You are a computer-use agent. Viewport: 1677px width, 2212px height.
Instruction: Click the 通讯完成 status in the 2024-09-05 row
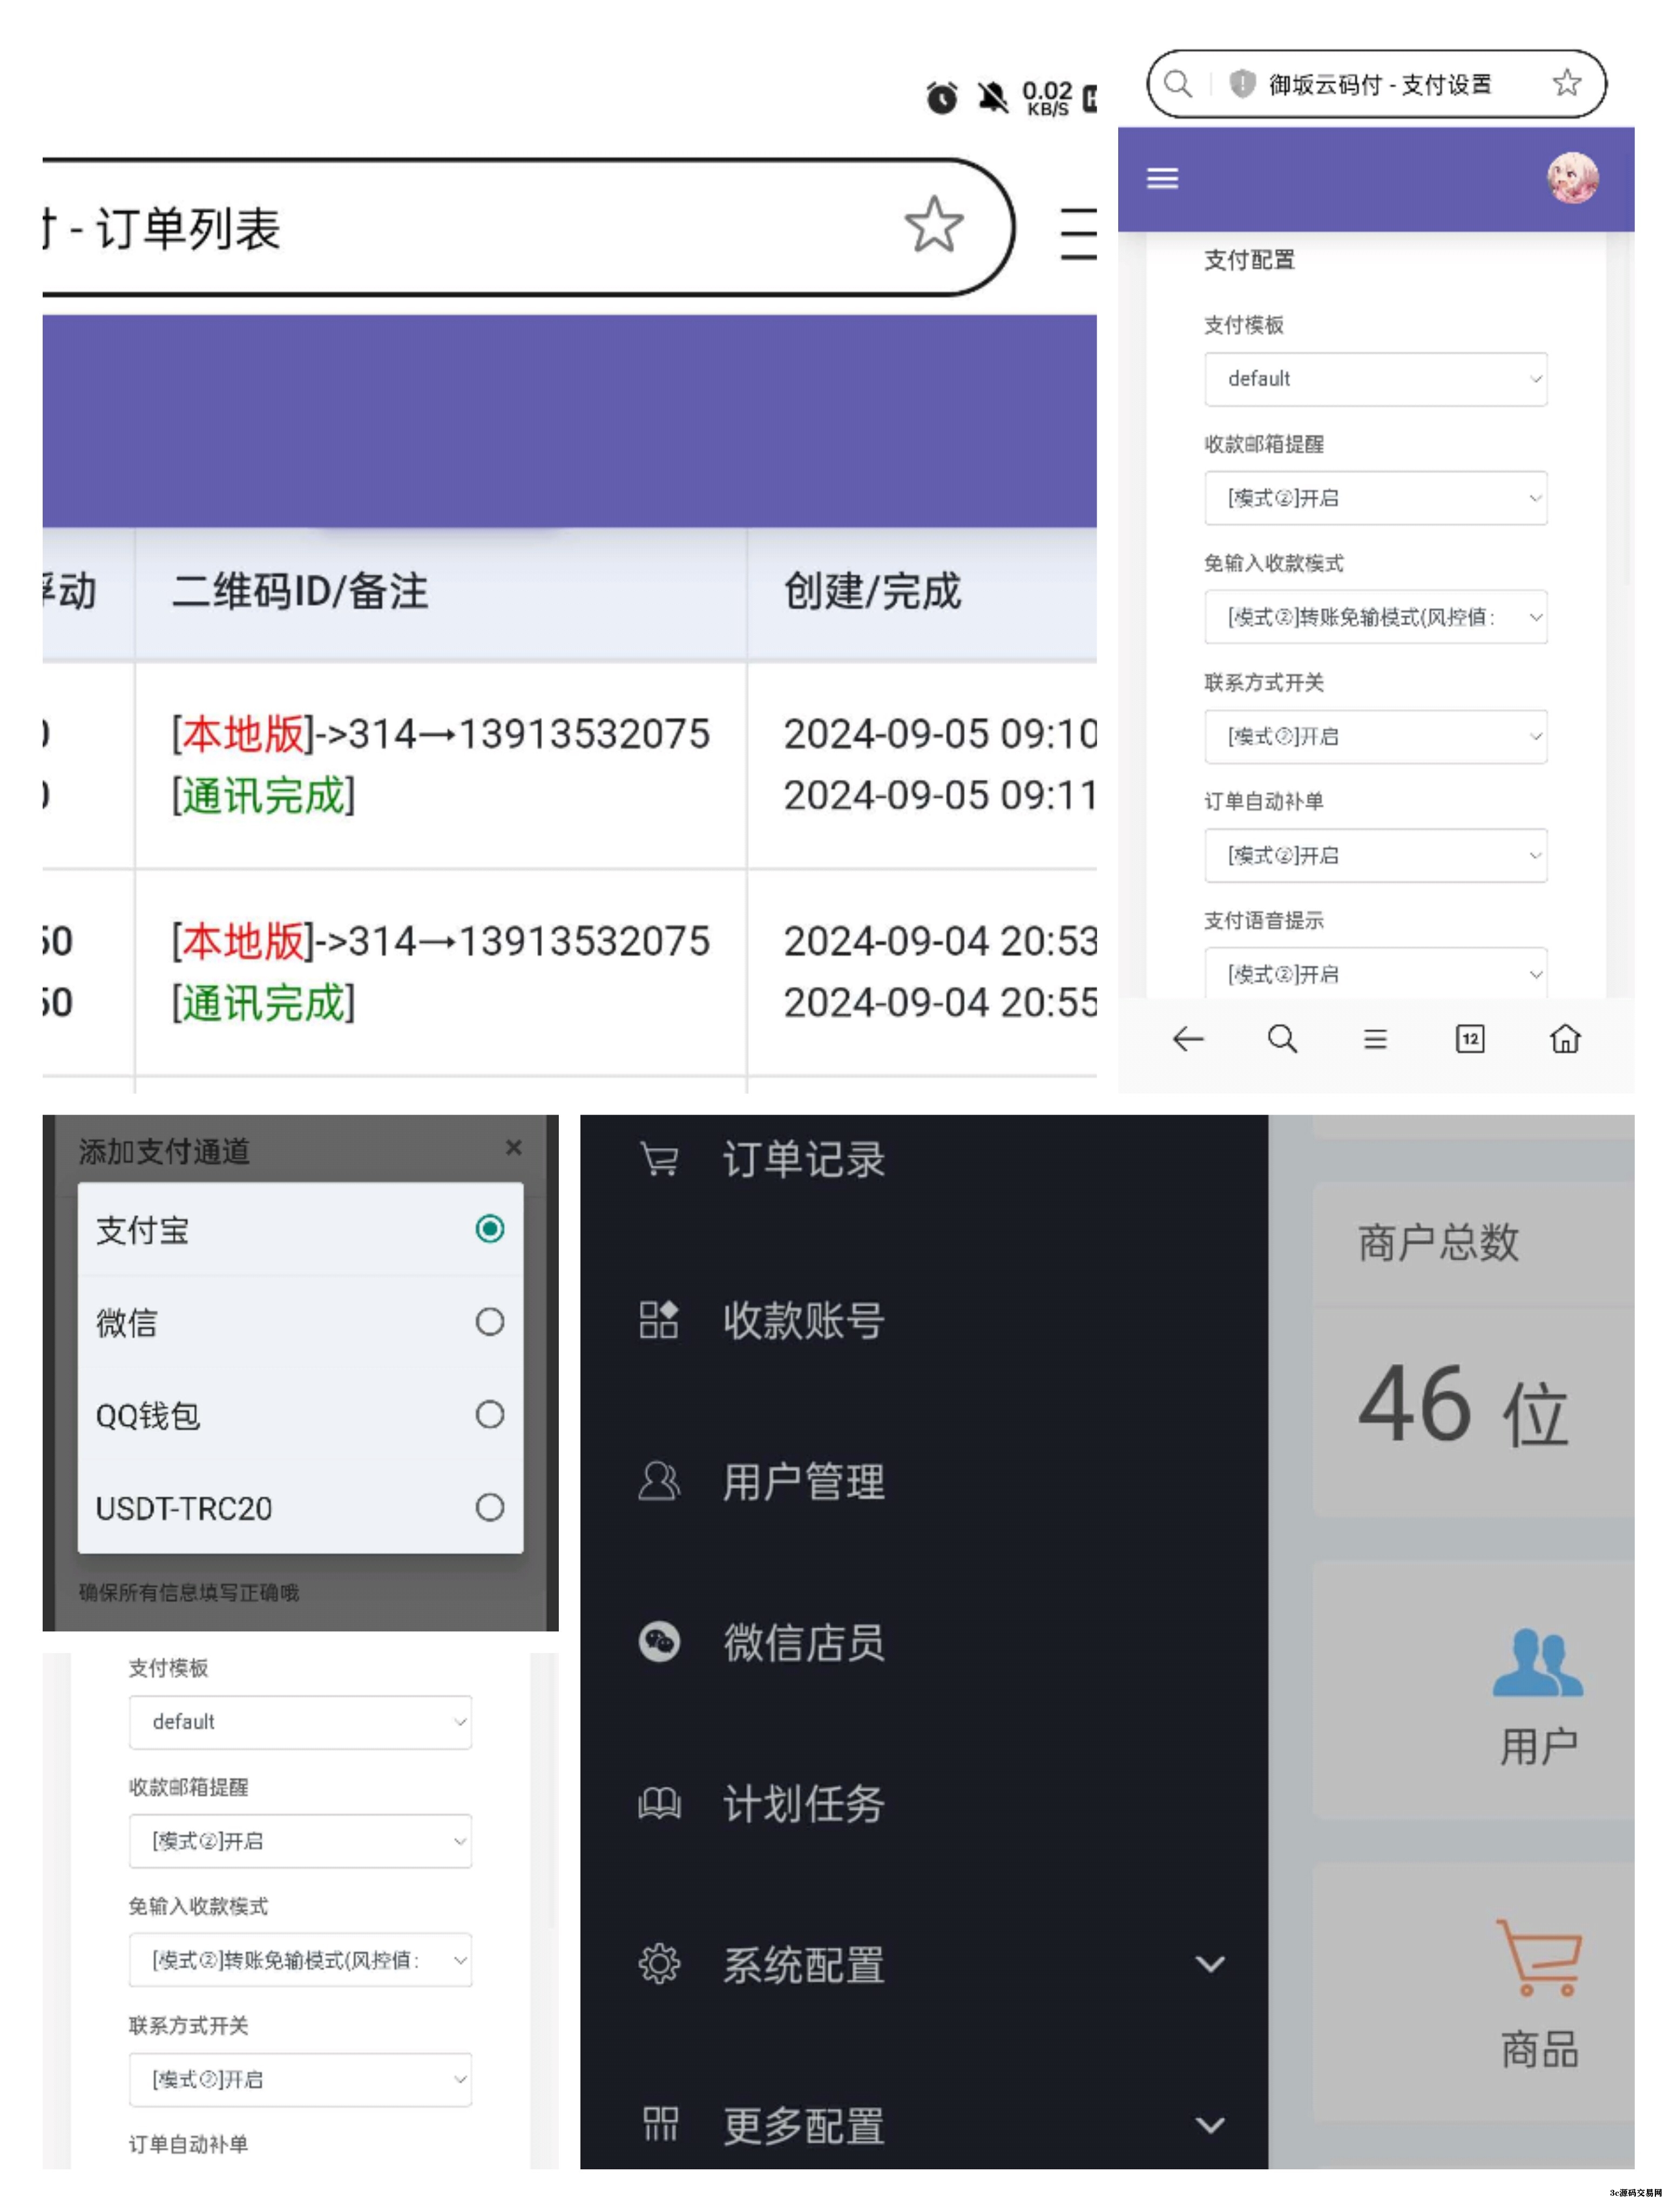coord(263,796)
